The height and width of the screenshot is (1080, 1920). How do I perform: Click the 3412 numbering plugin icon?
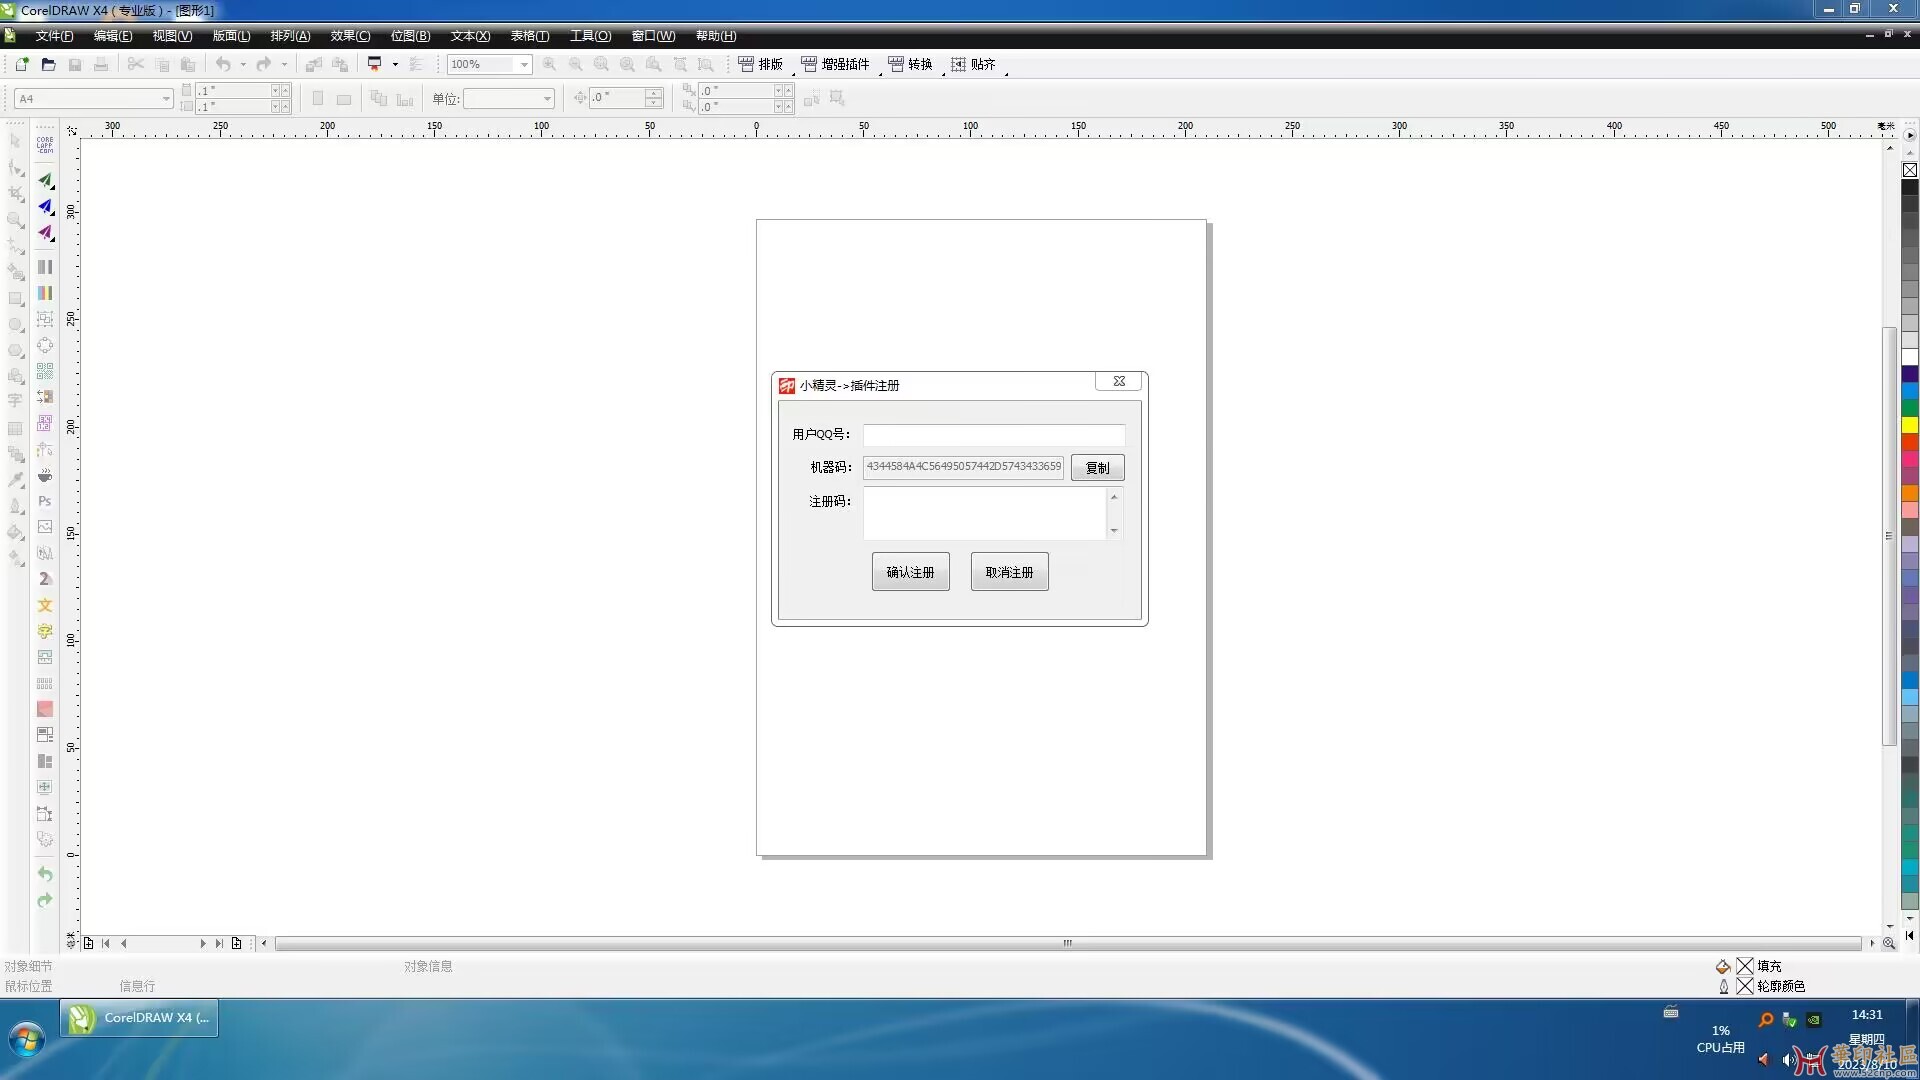[x=45, y=423]
